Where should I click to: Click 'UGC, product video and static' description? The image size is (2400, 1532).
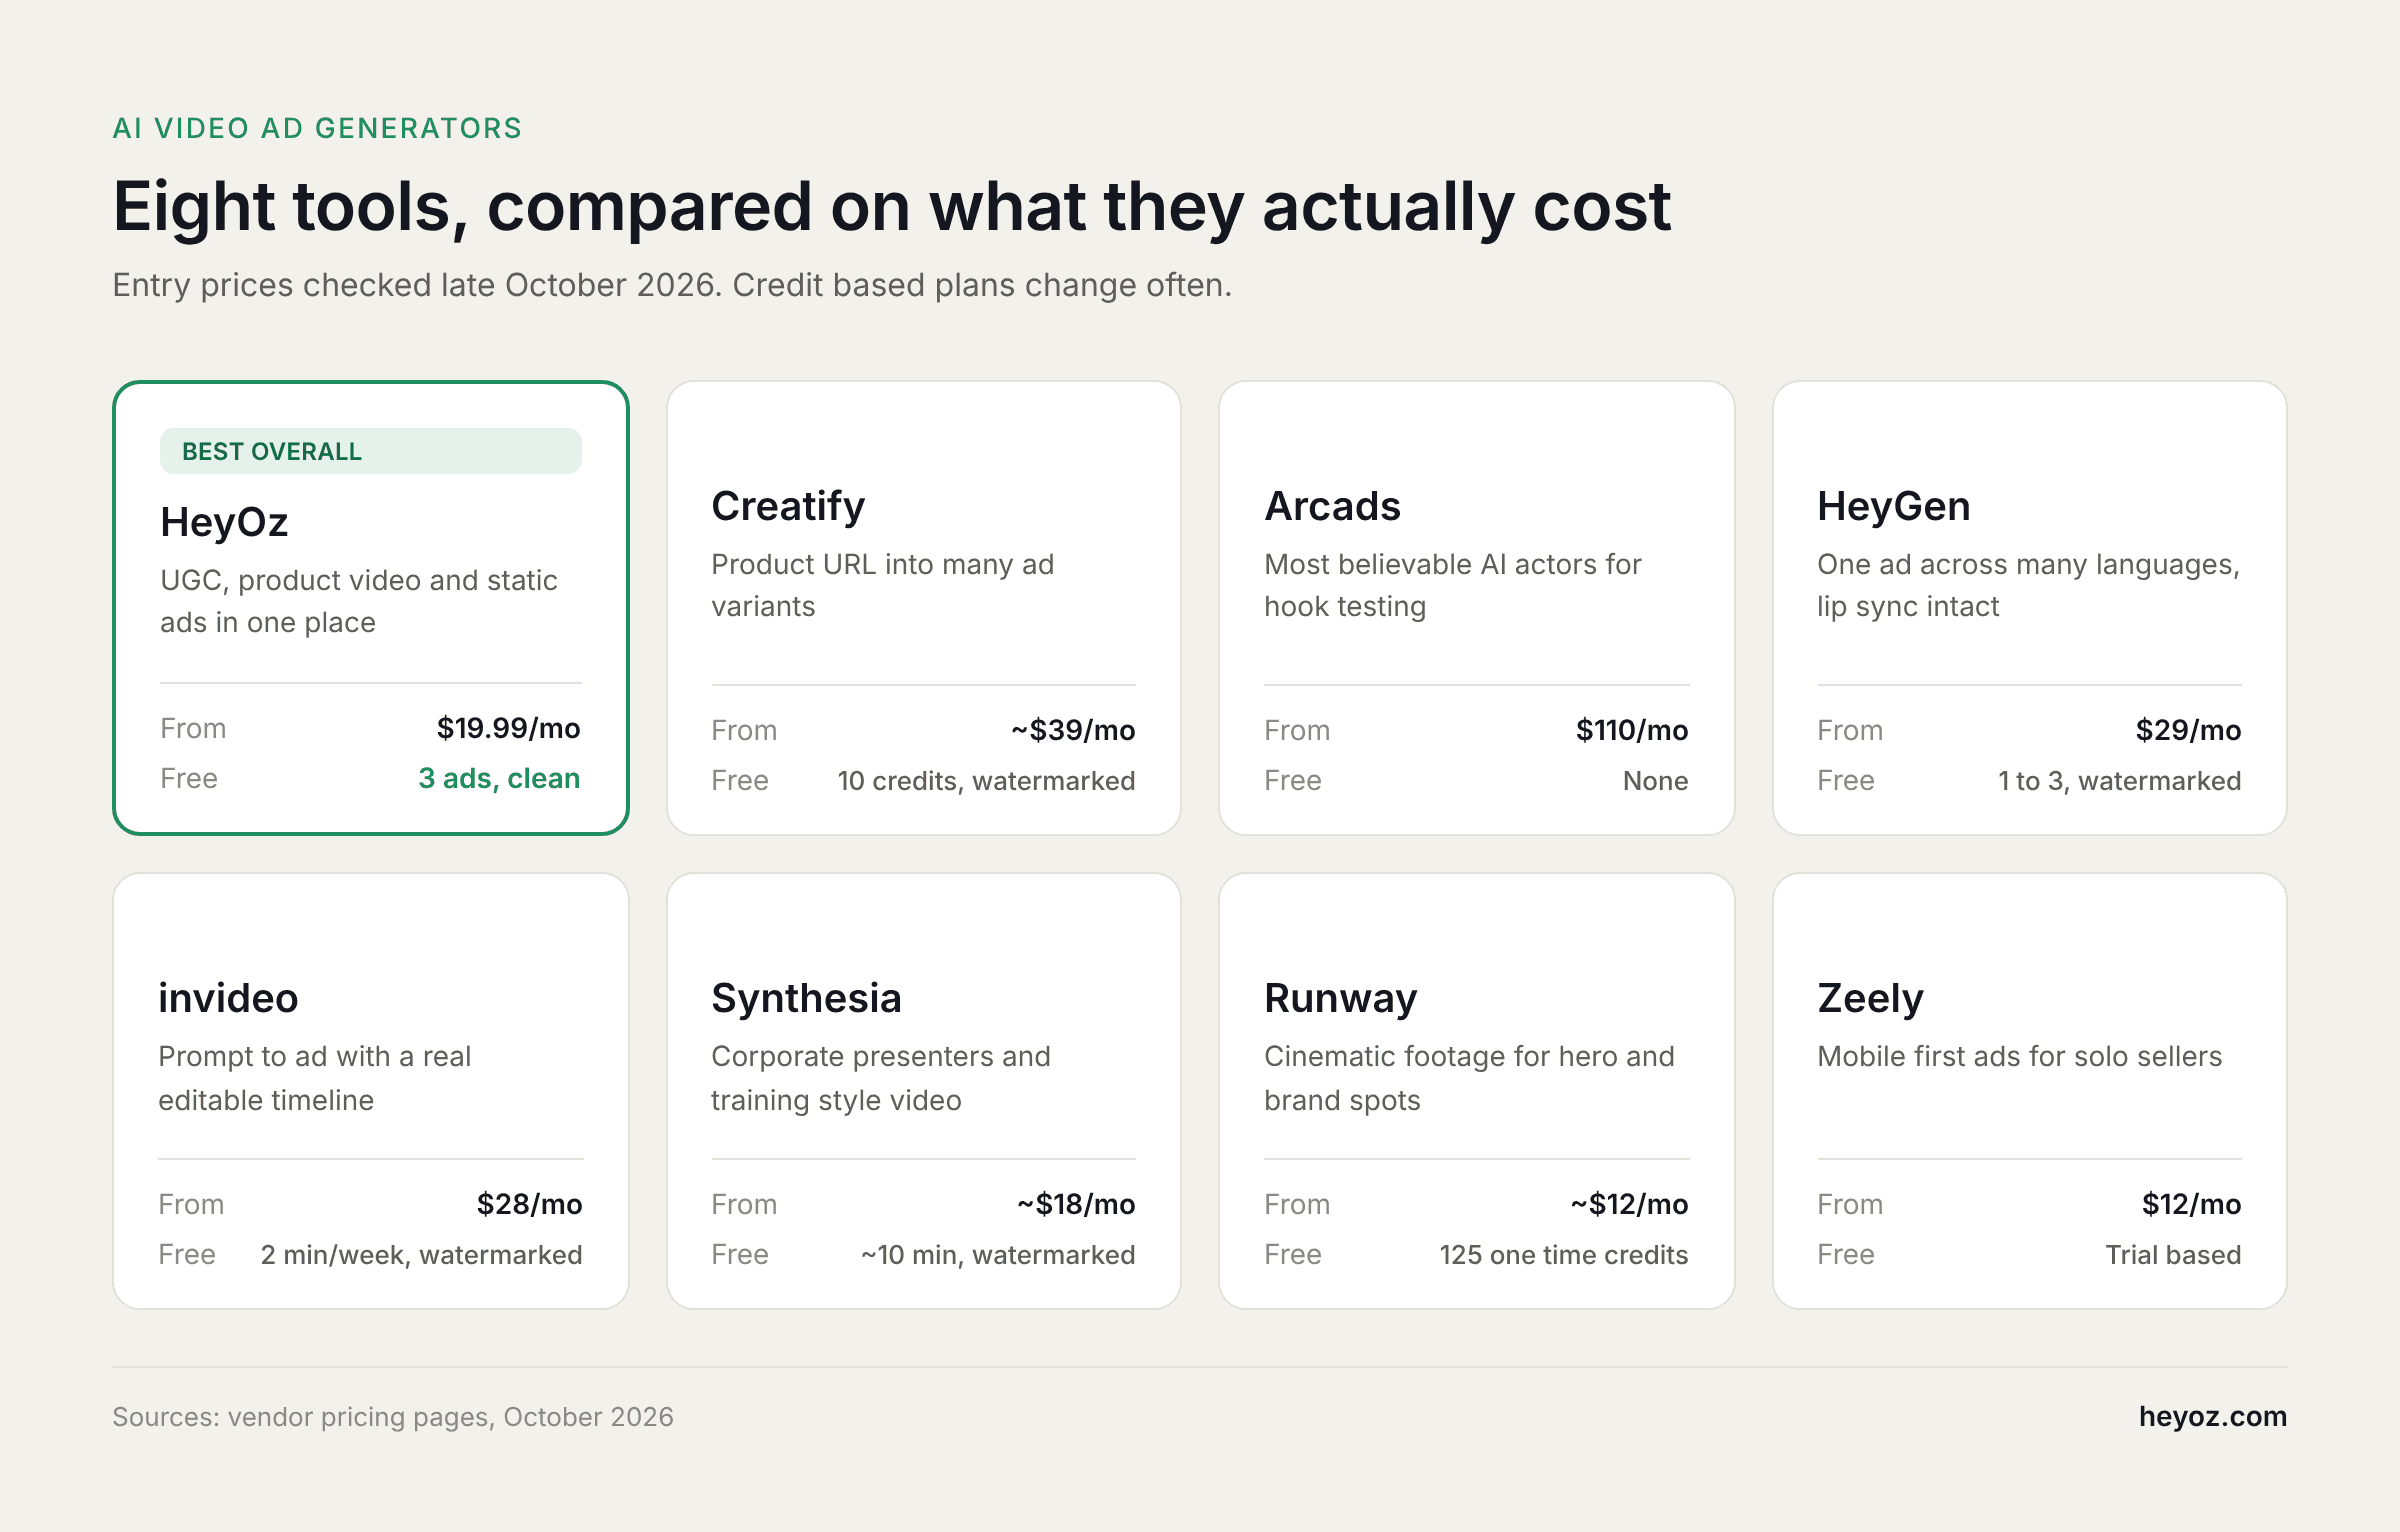[358, 601]
